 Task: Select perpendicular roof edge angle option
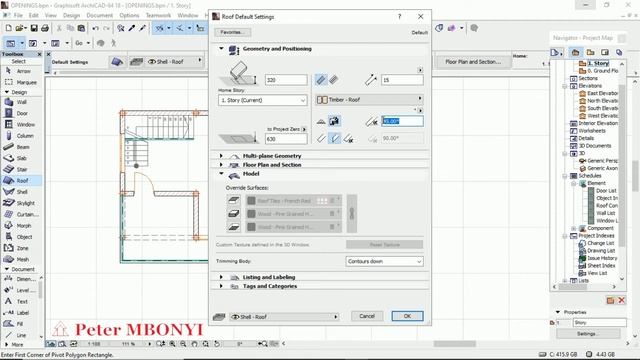(334, 139)
